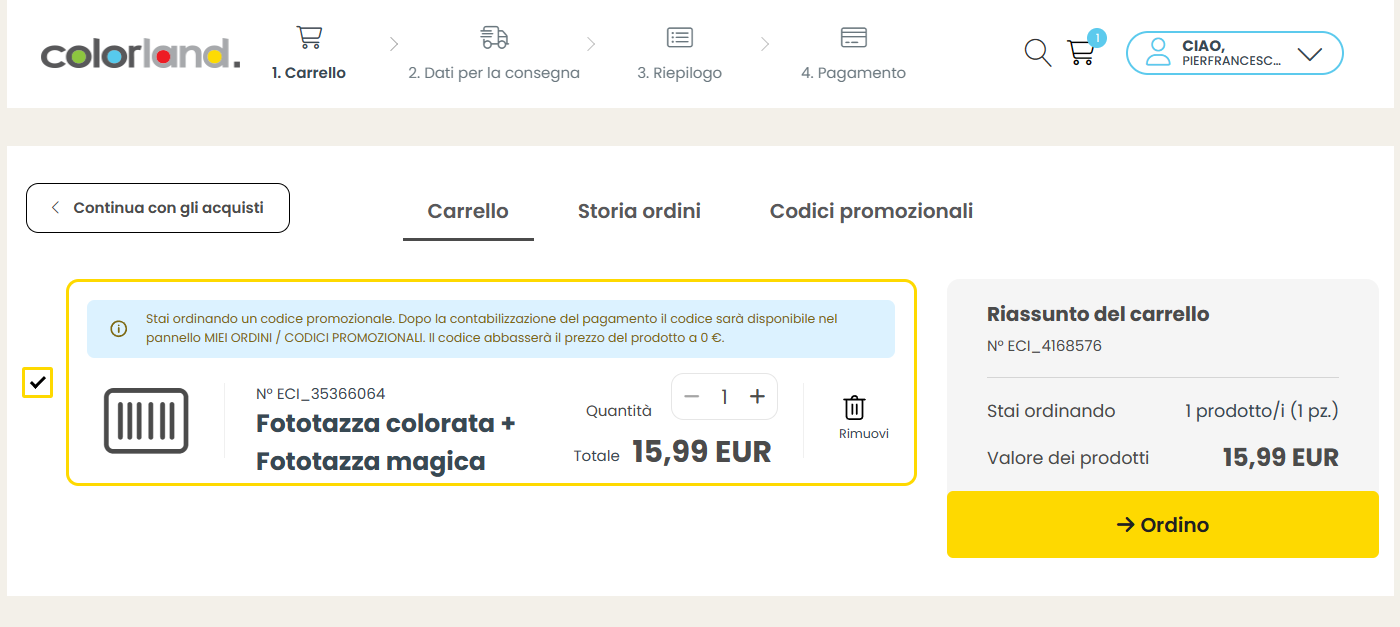Click the barcode product thumbnail
The image size is (1400, 627).
[146, 420]
